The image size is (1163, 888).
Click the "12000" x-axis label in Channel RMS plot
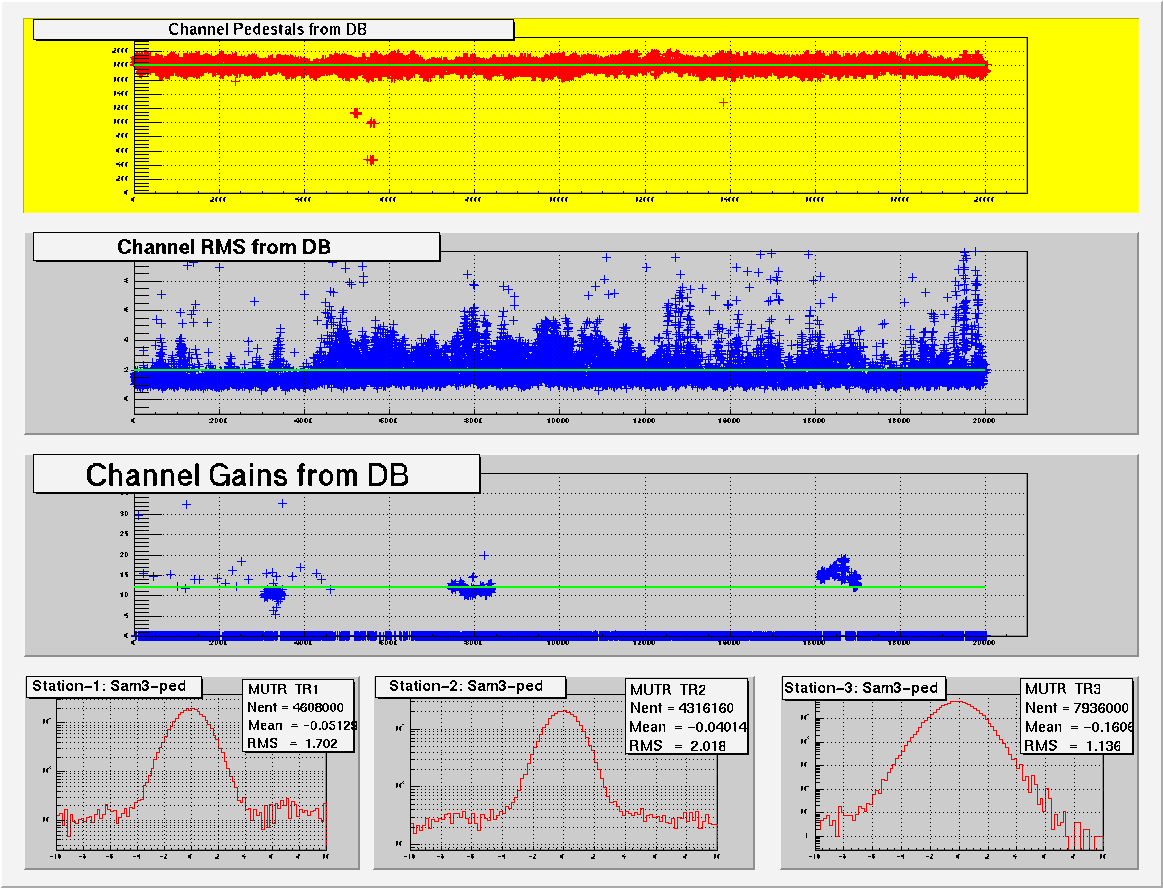click(x=644, y=421)
